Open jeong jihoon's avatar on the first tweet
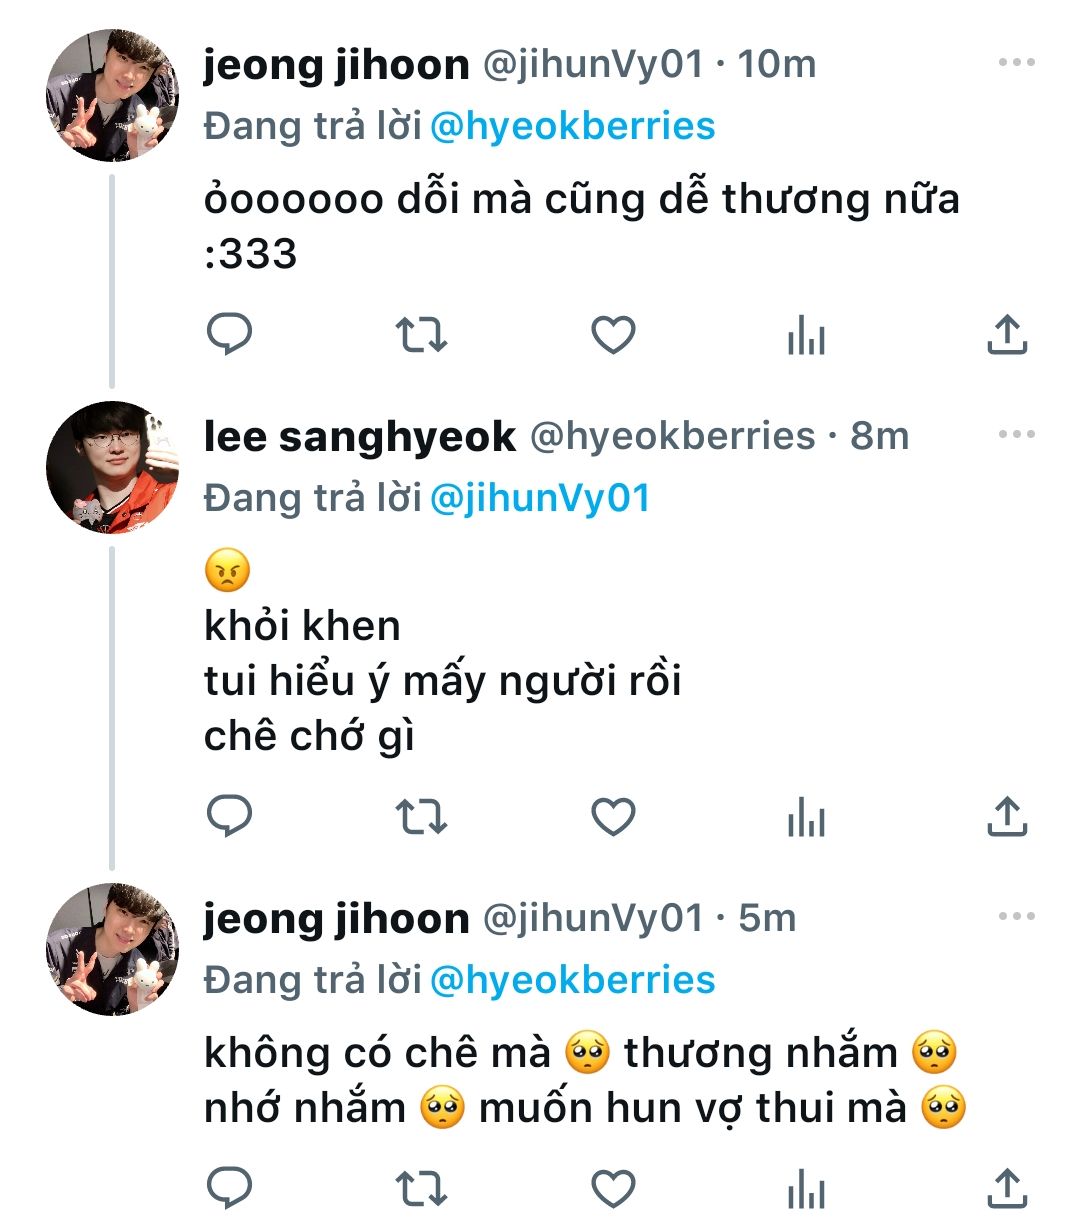 (112, 96)
